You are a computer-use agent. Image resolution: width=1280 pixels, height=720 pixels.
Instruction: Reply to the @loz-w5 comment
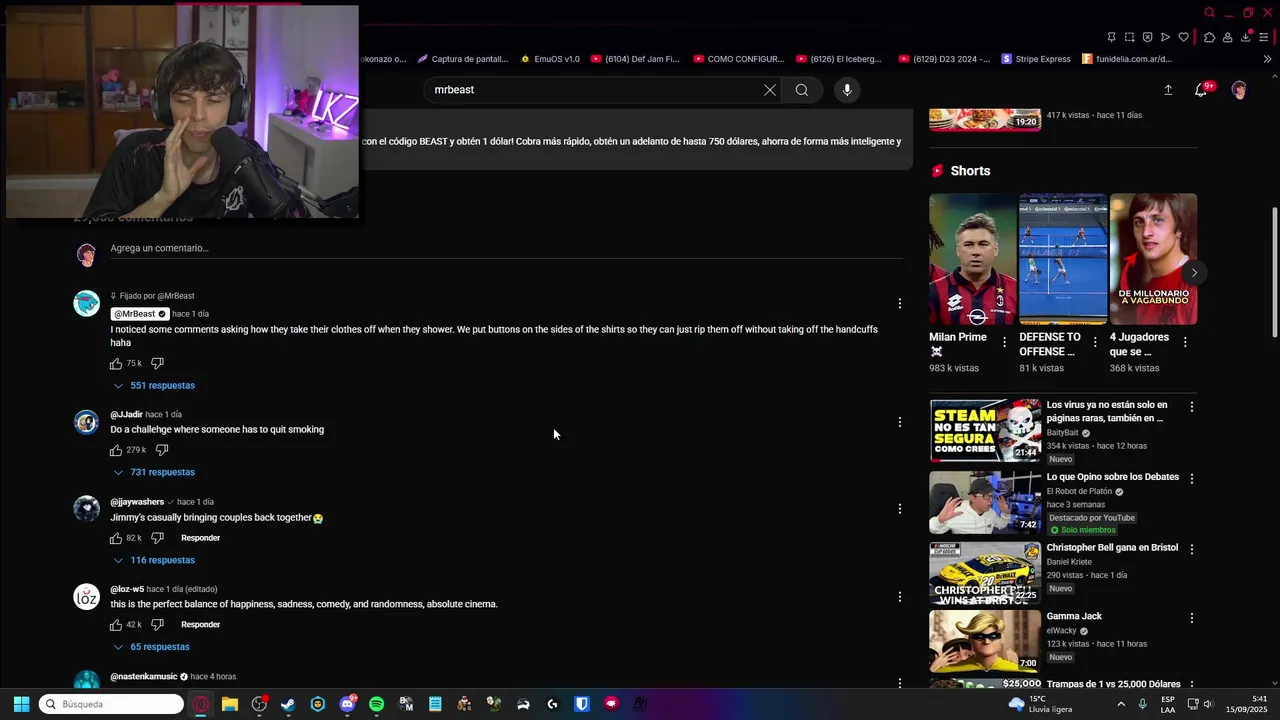click(200, 625)
